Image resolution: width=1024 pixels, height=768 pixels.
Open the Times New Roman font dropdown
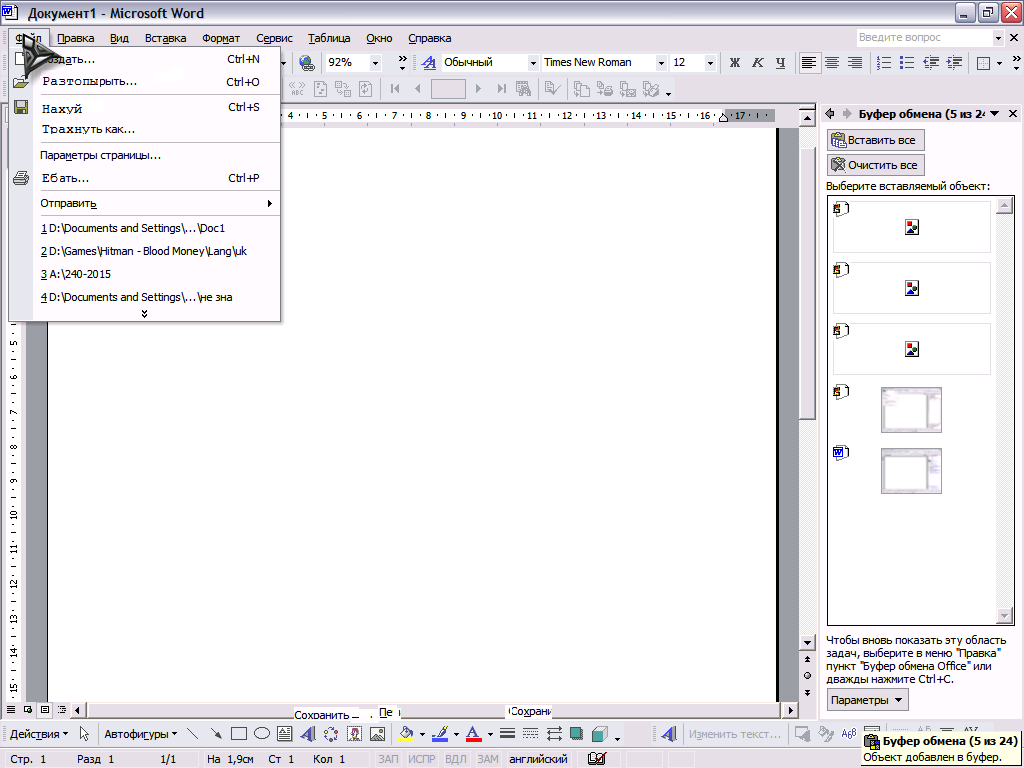point(661,63)
